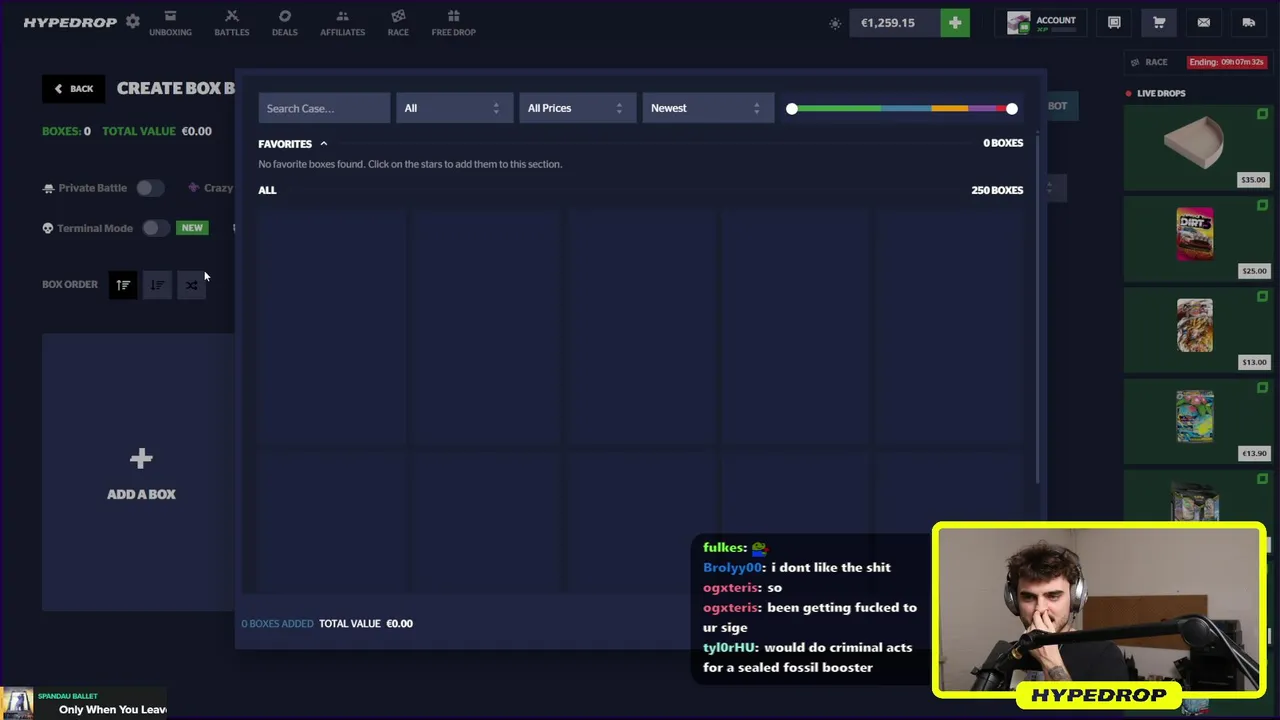Open the $35.00 live drop item

coord(1197,147)
